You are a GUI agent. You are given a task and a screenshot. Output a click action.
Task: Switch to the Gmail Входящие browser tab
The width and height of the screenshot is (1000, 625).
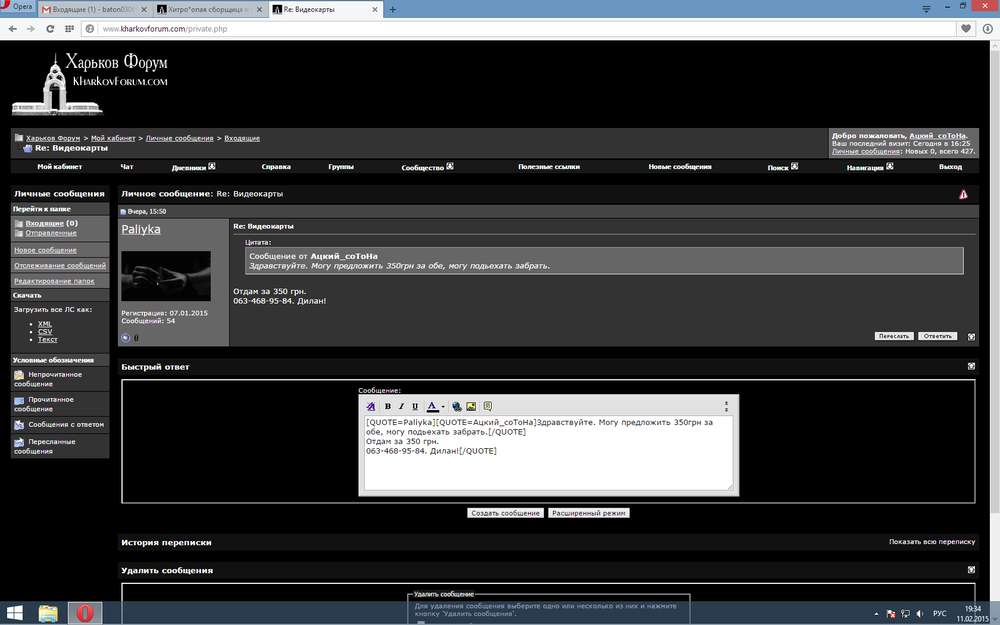coord(93,10)
